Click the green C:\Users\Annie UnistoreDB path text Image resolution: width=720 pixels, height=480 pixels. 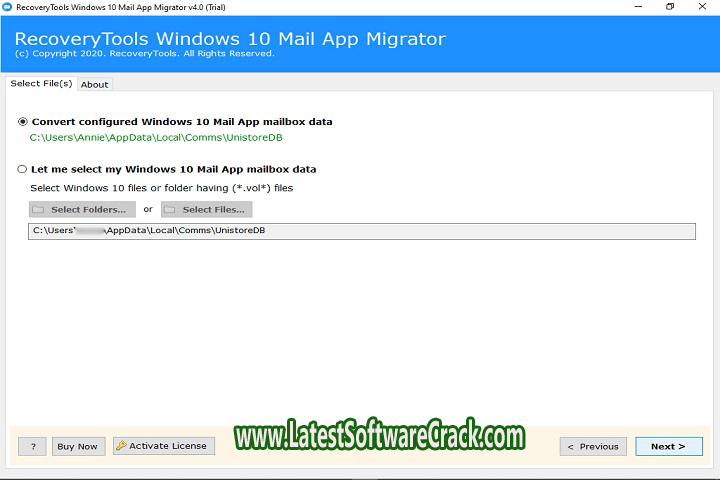[156, 138]
